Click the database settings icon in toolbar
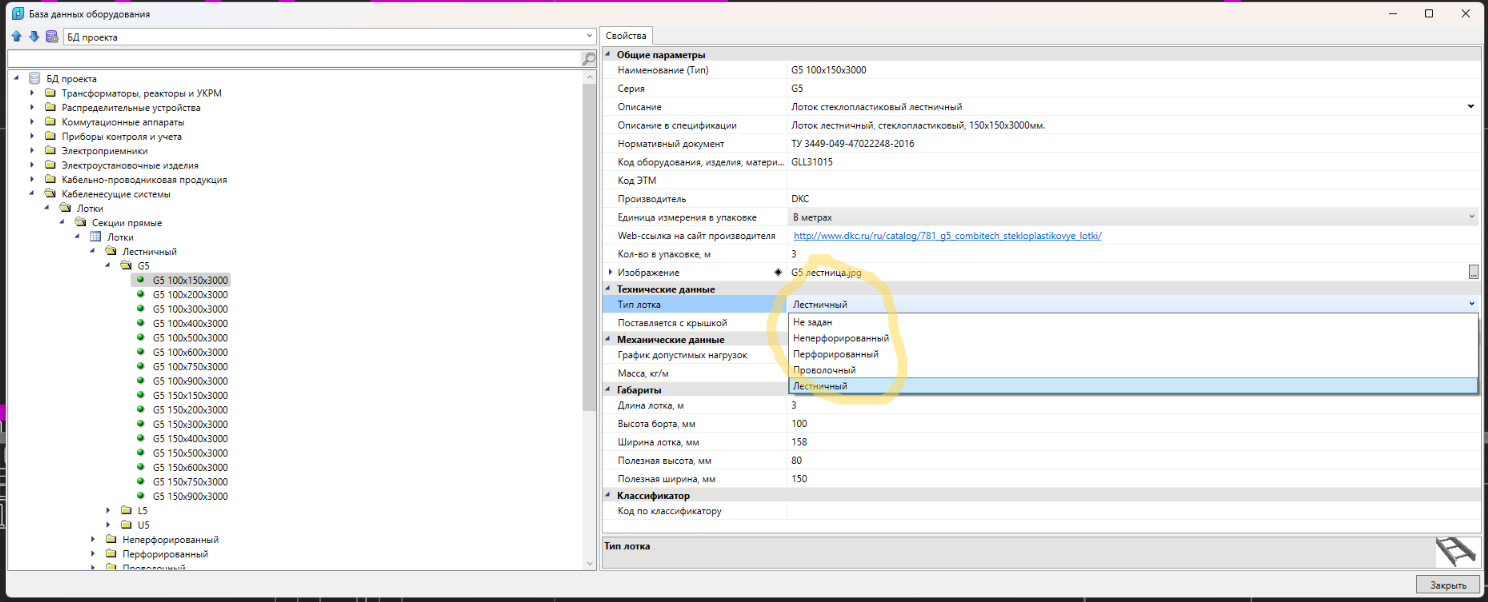The height and width of the screenshot is (602, 1488). click(51, 37)
